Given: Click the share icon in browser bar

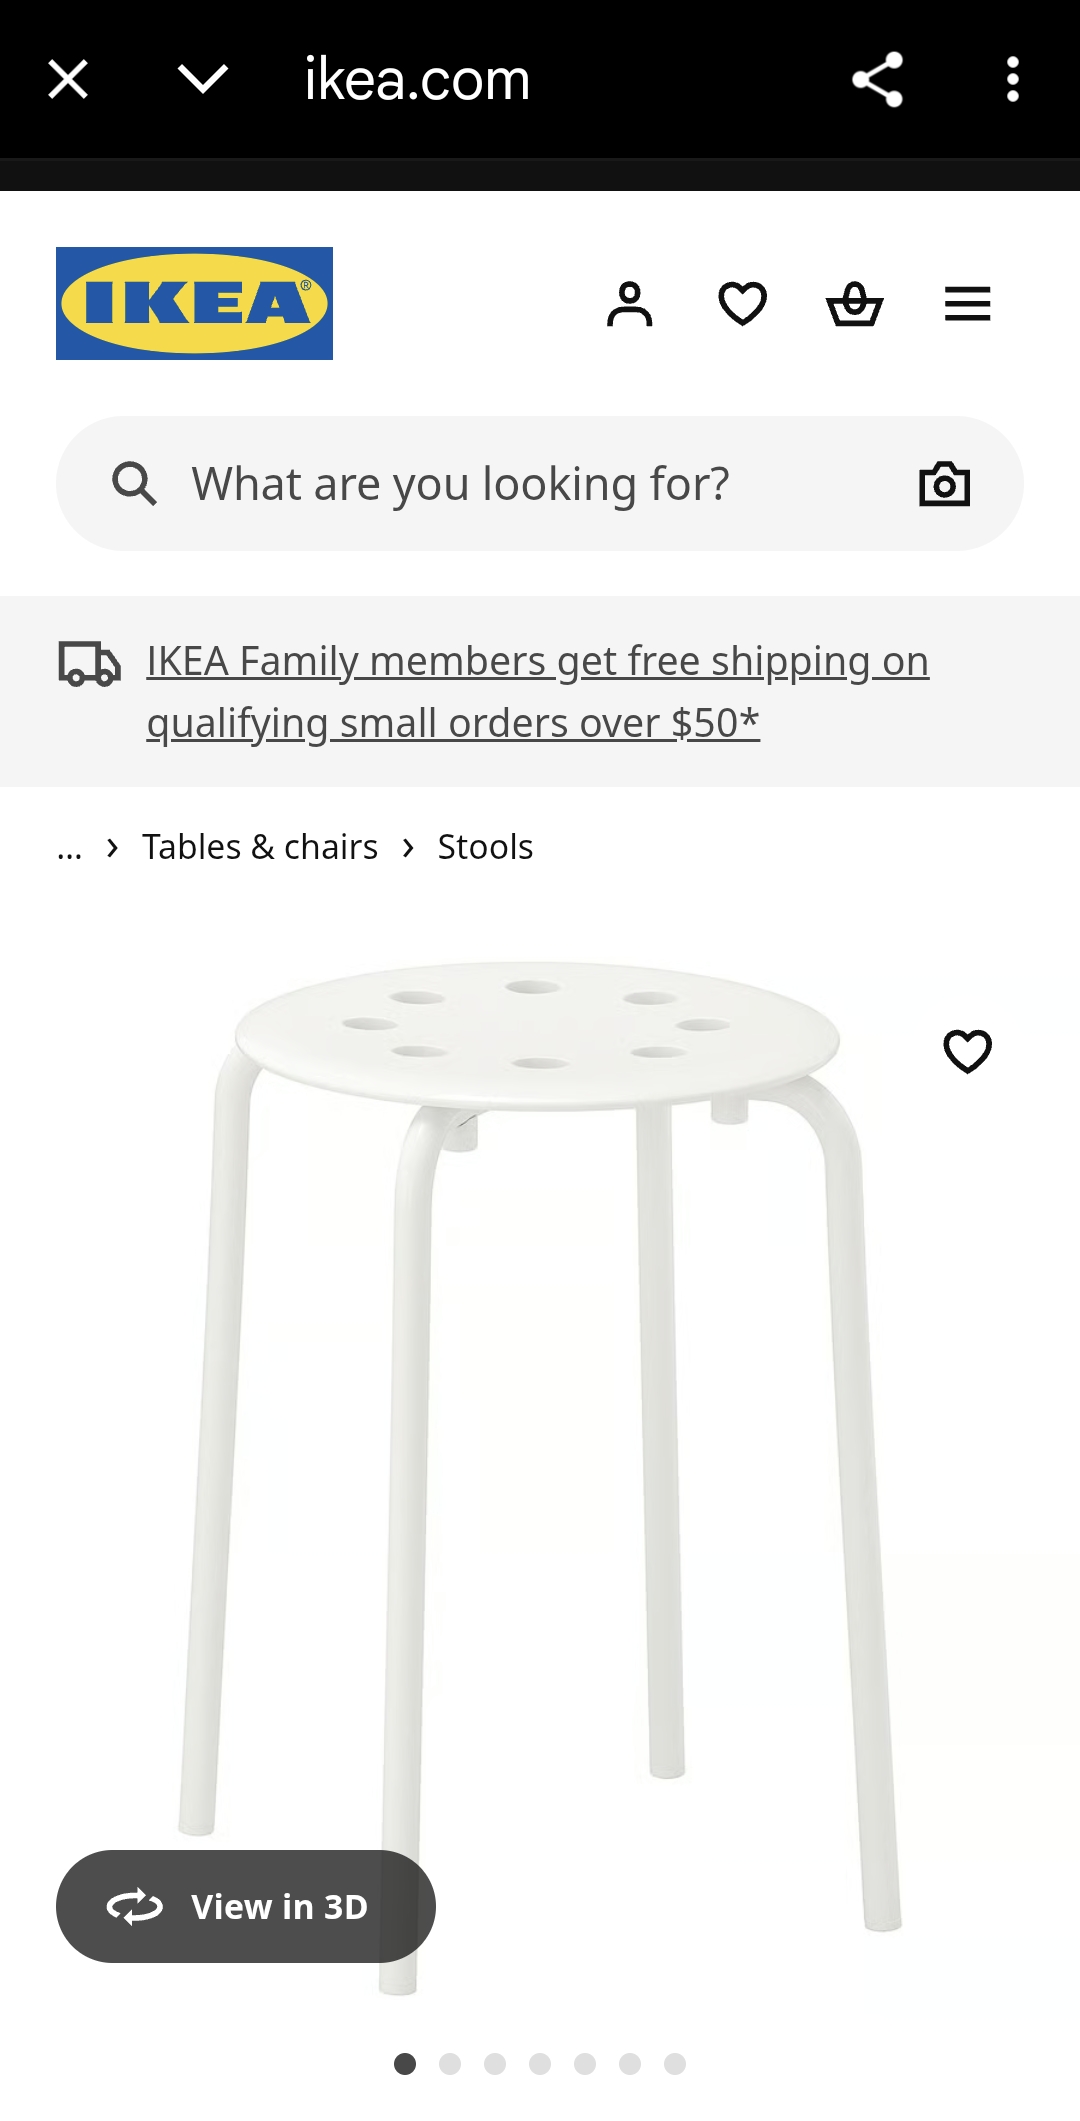Looking at the screenshot, I should pos(877,79).
